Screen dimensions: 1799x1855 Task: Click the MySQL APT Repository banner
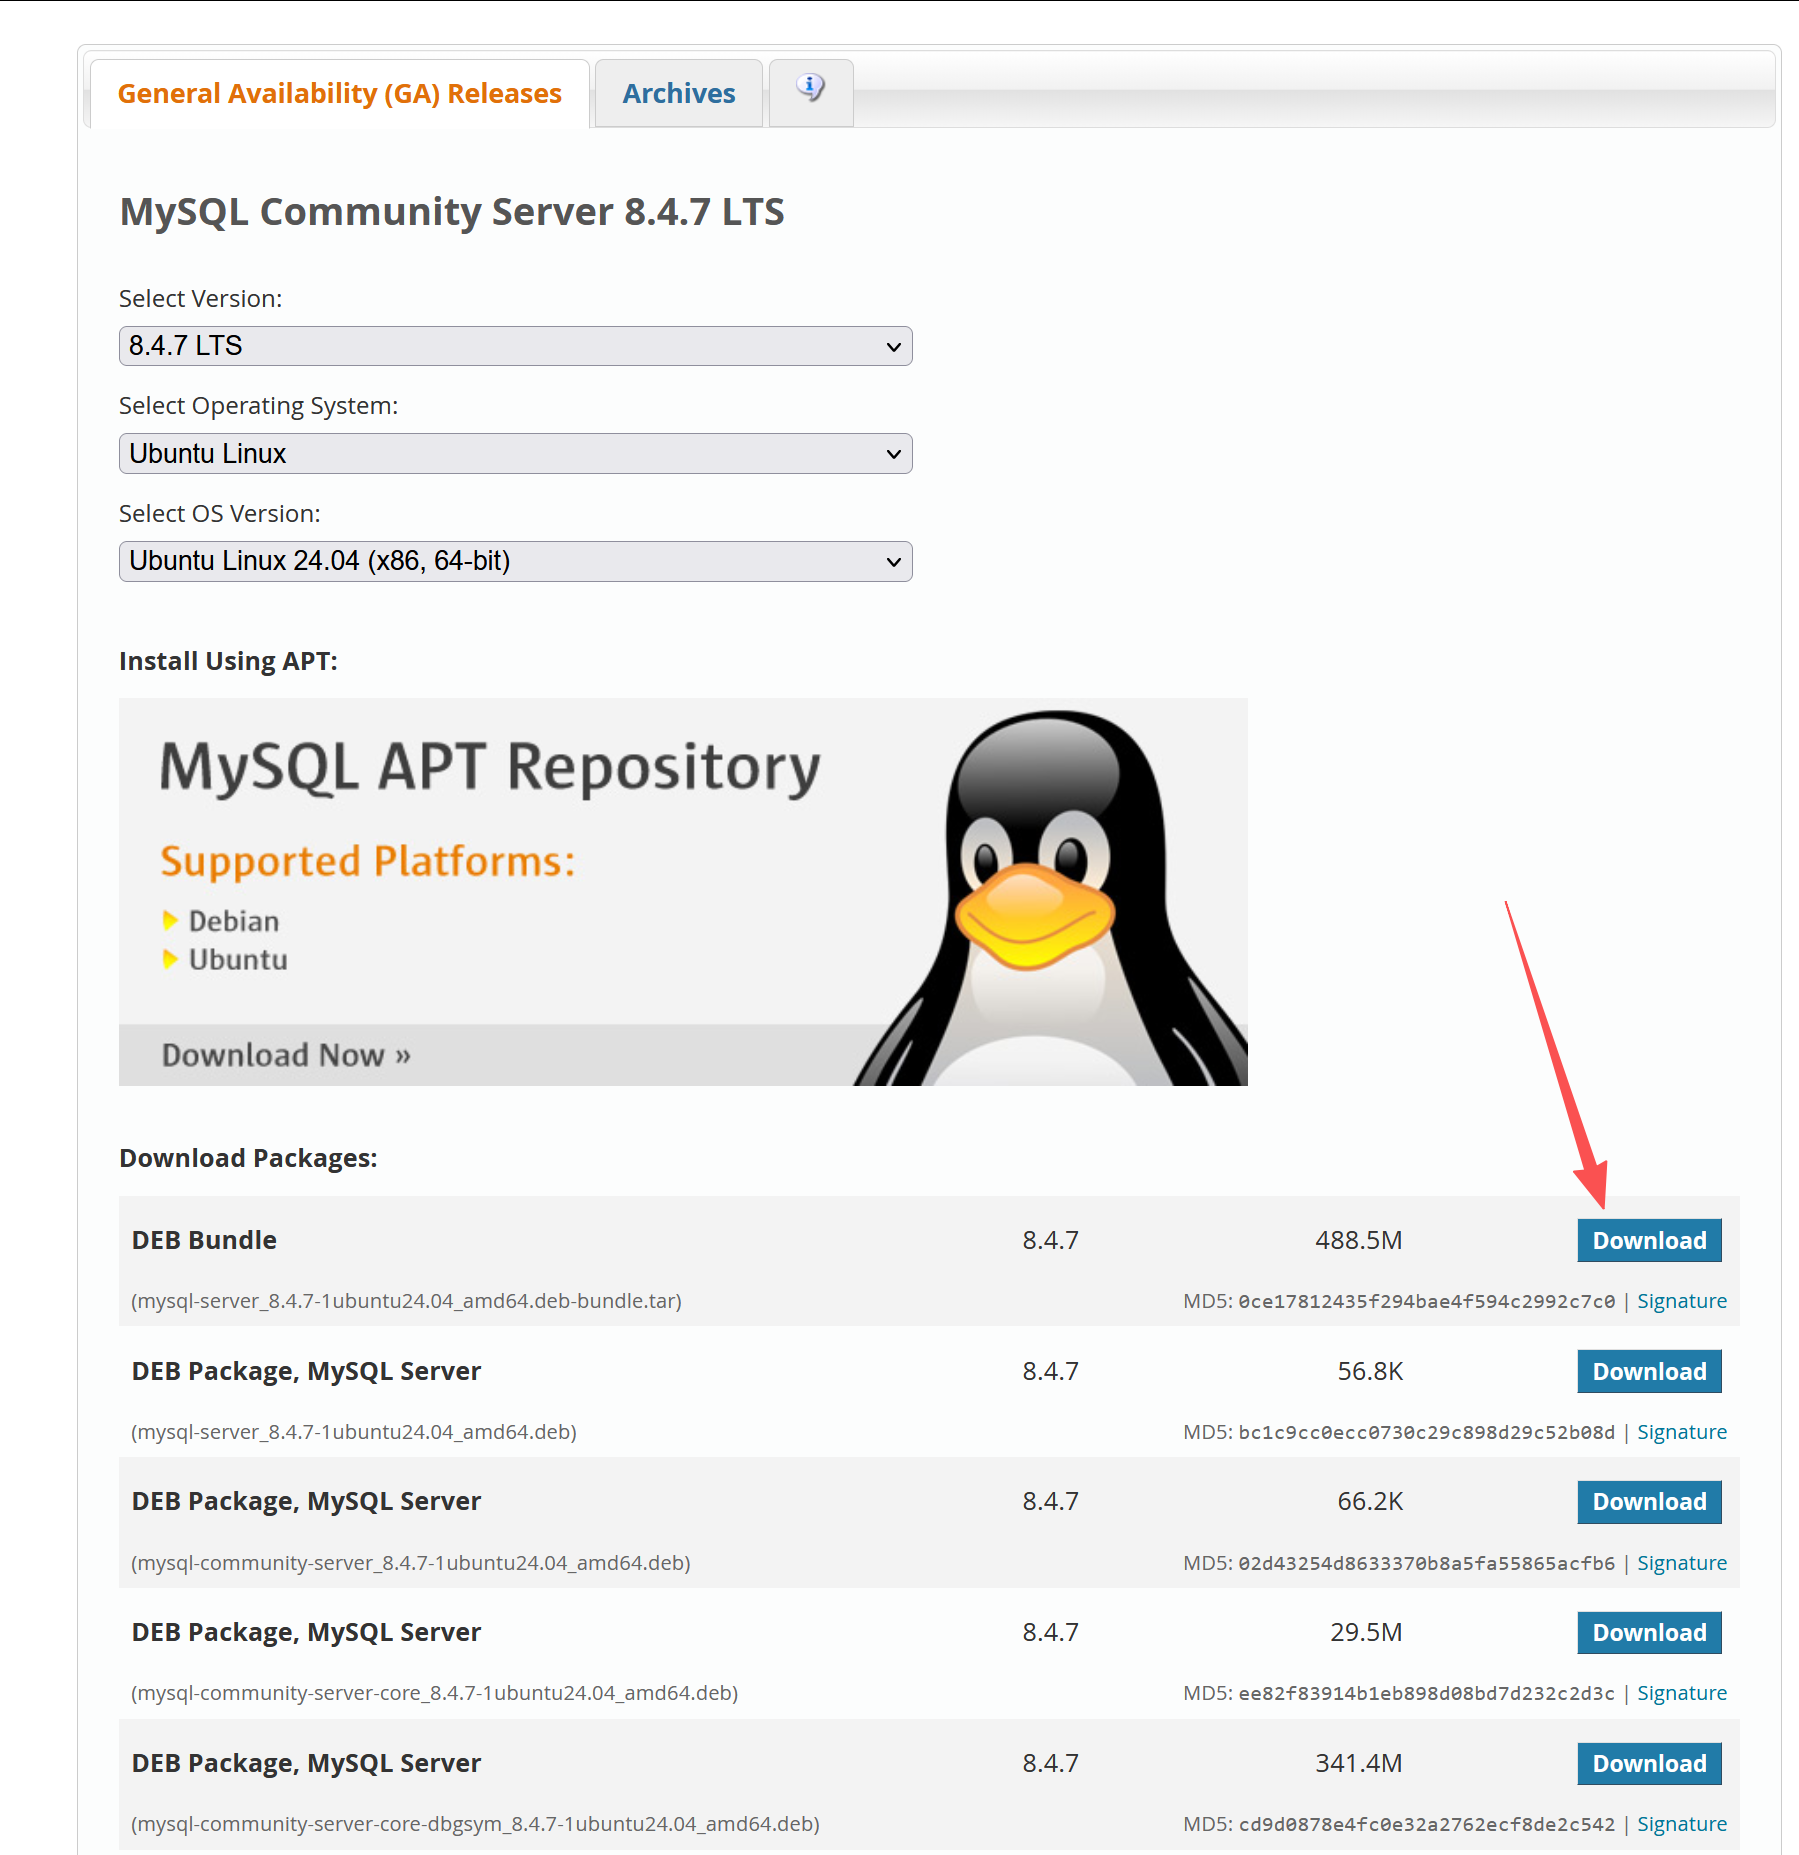[683, 892]
